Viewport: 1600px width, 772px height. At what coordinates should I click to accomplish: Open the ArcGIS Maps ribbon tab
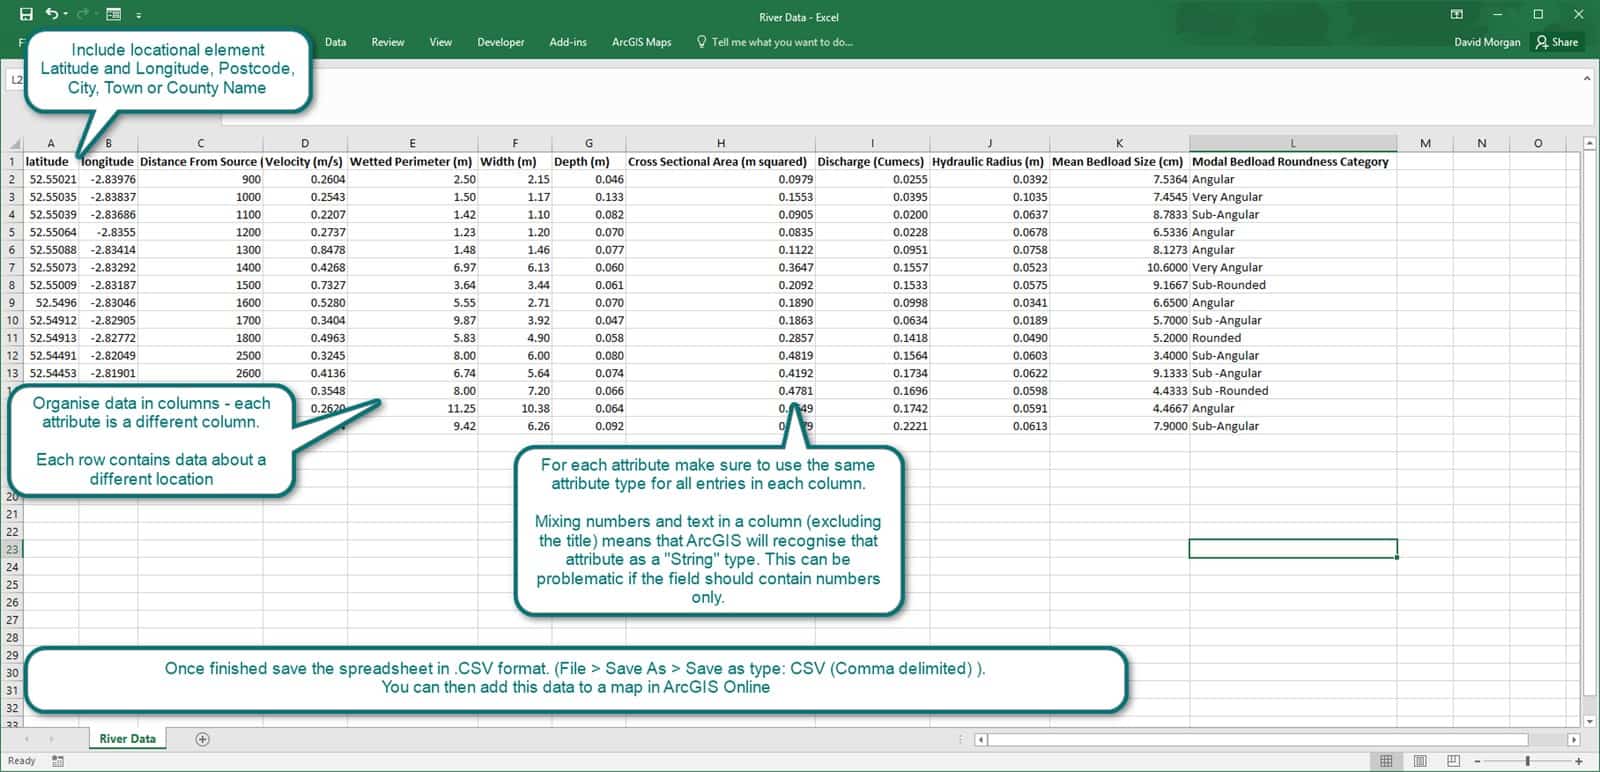point(641,42)
